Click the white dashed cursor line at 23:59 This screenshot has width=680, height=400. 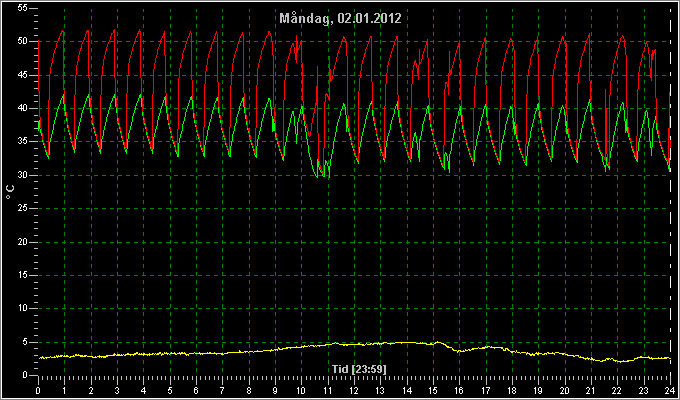pyautogui.click(x=670, y=195)
